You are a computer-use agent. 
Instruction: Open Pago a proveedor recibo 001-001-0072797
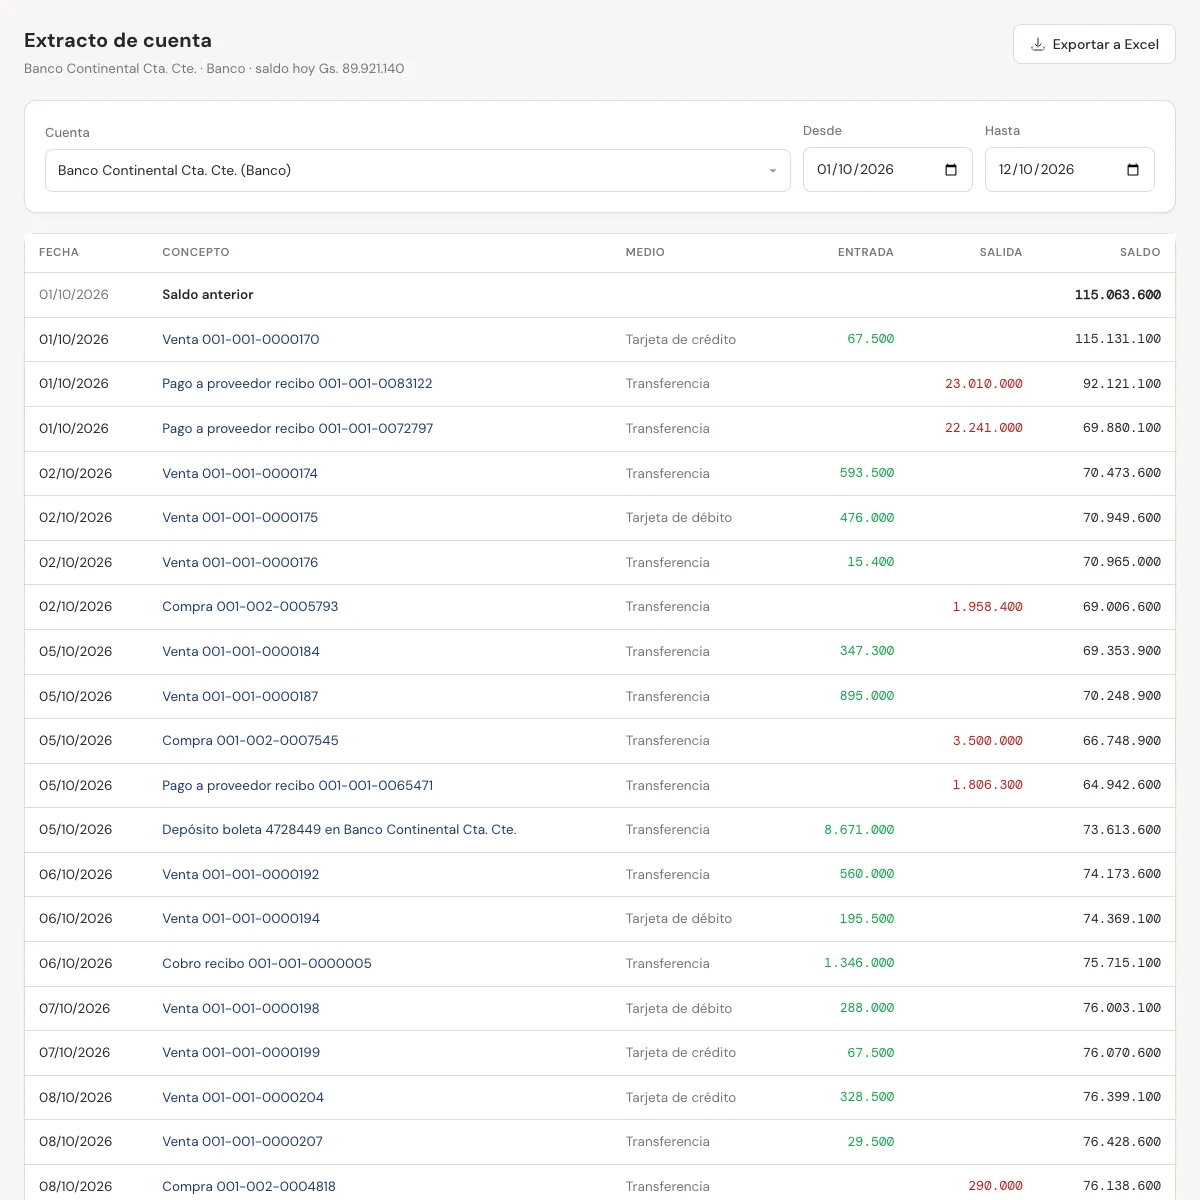coord(298,428)
